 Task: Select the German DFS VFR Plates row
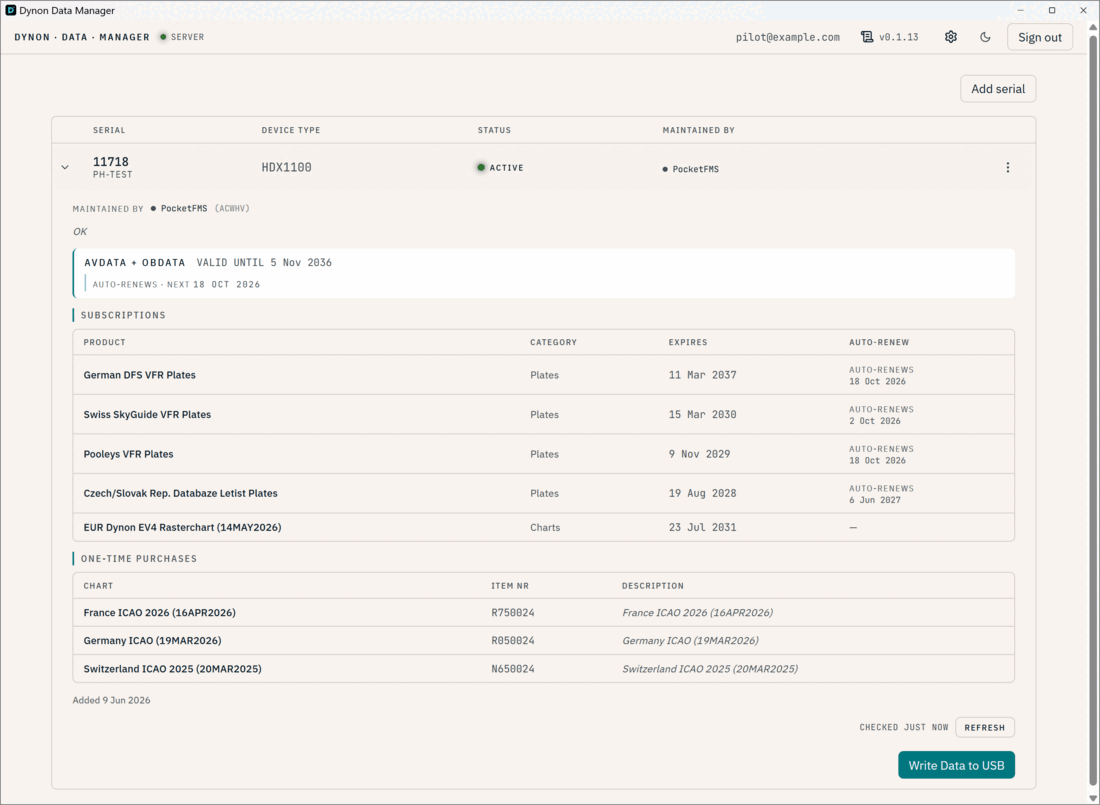544,375
